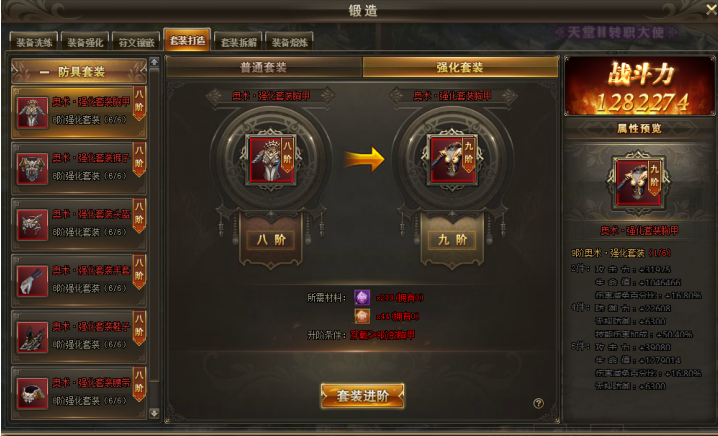Viewport: 718px width, 436px height.
Task: Click the 九阶 target chest armor icon
Action: coord(452,159)
